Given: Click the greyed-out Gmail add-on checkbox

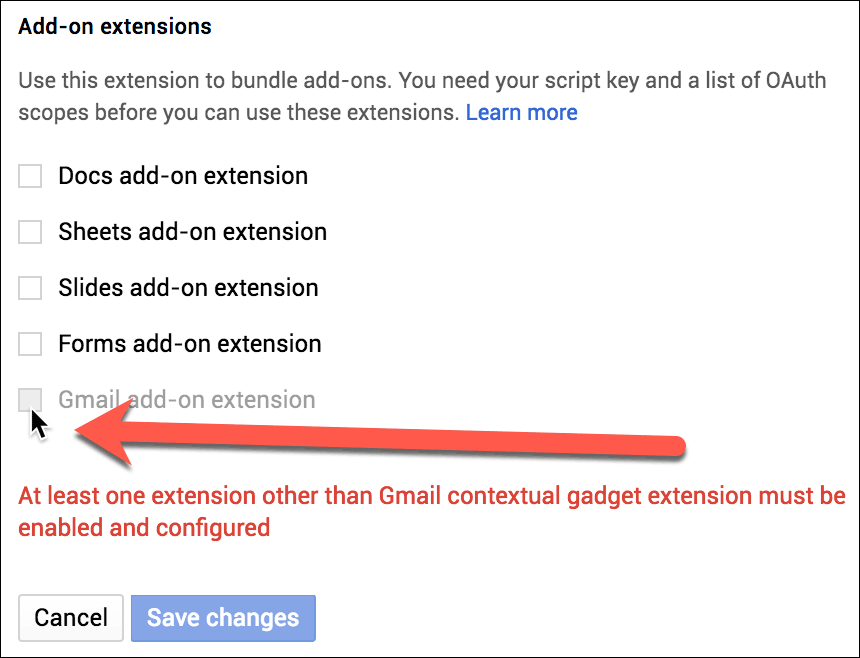Looking at the screenshot, I should tap(30, 400).
